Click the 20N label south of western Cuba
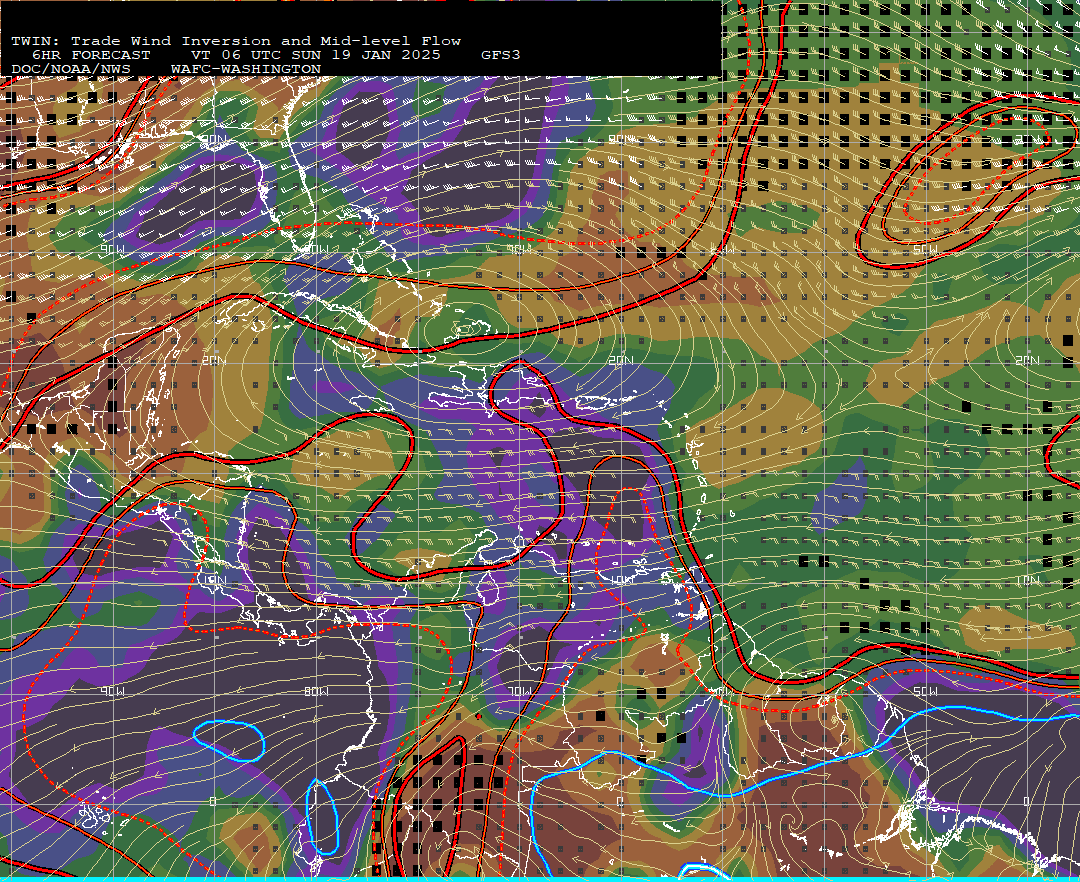This screenshot has width=1080, height=882. [214, 361]
